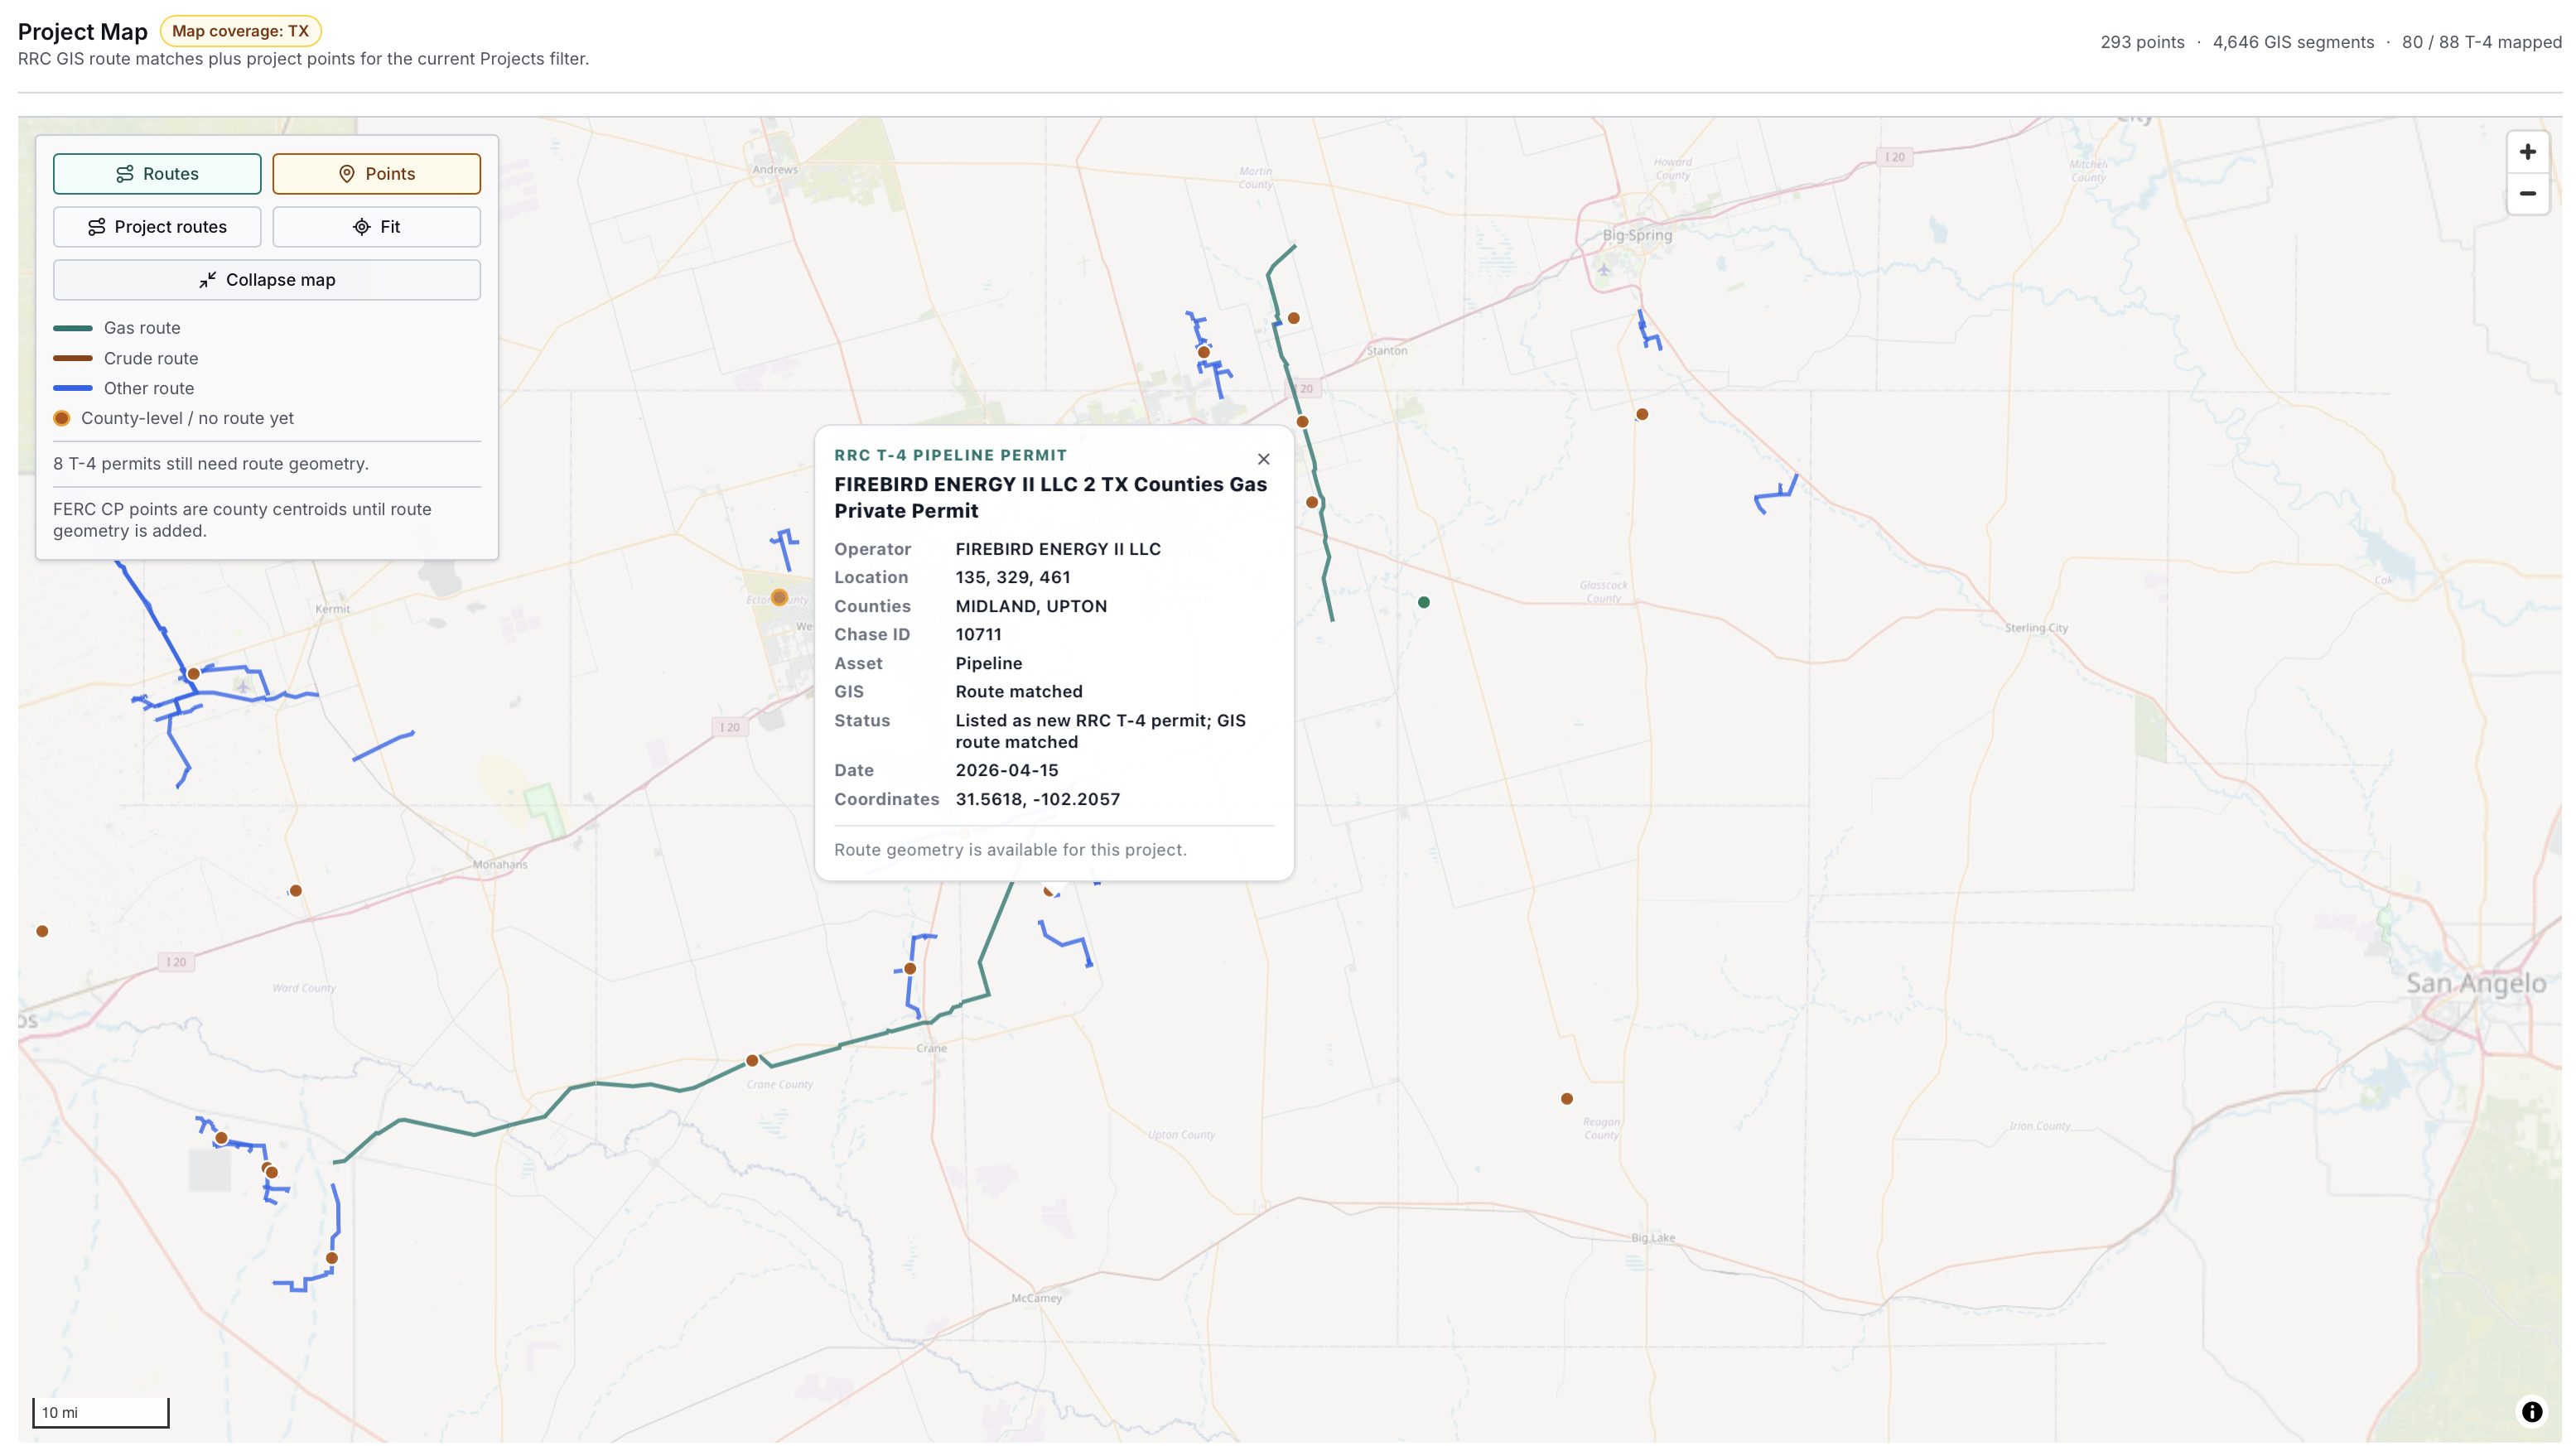This screenshot has height=1446, width=2576.
Task: Click the Chase ID value 10711
Action: tap(977, 635)
